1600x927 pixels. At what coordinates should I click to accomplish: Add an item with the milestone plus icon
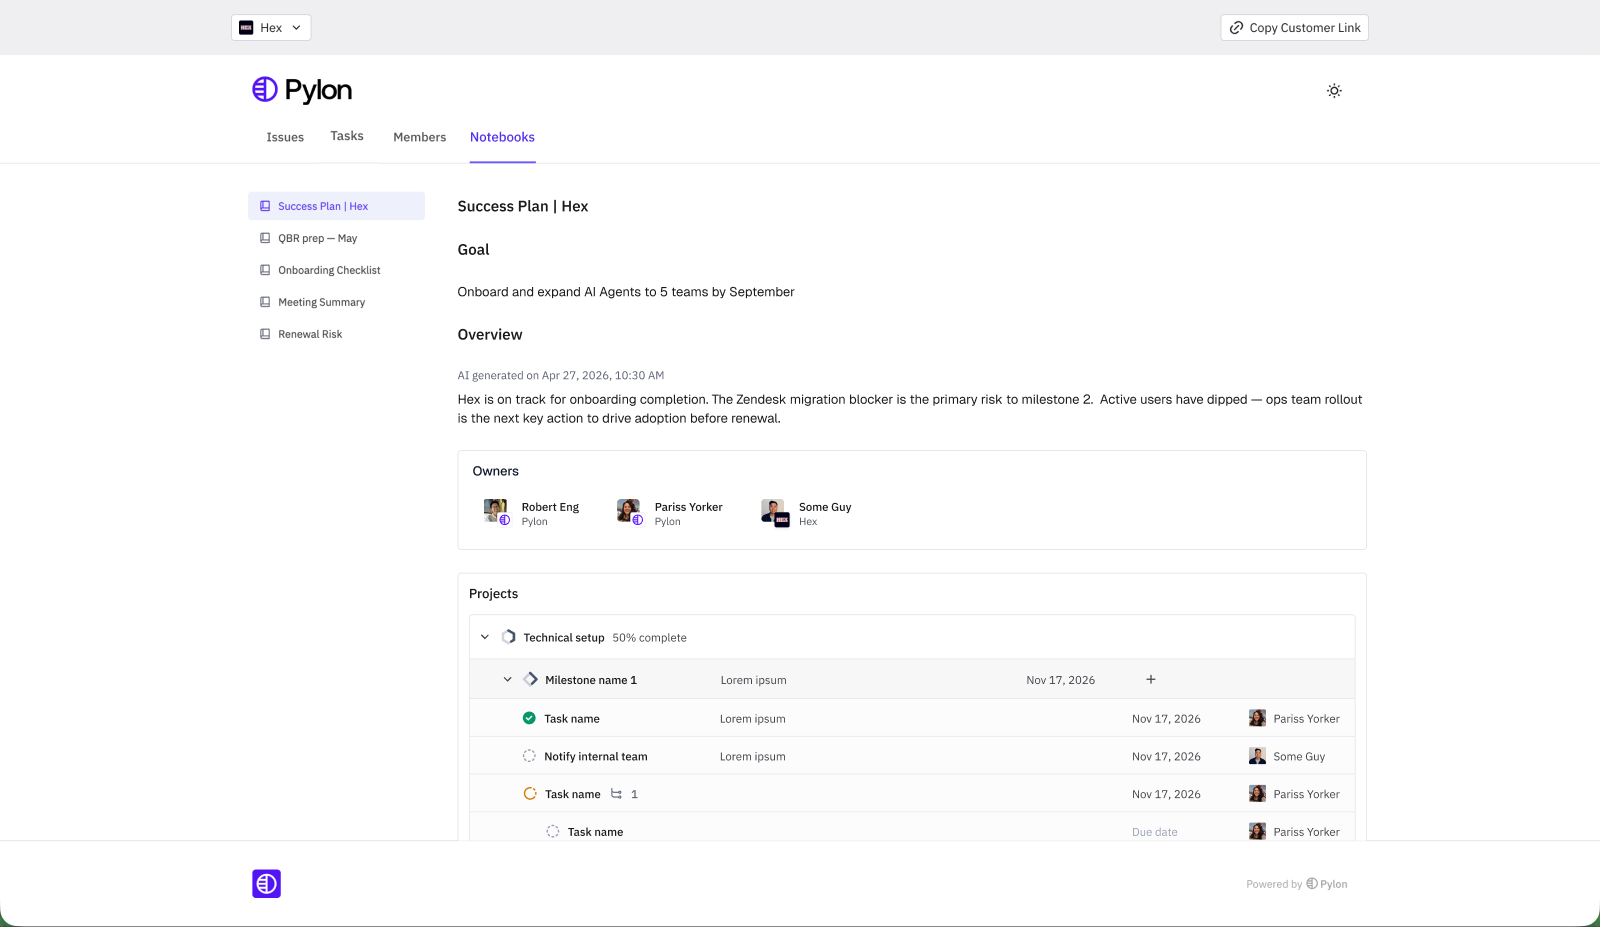pyautogui.click(x=1151, y=679)
